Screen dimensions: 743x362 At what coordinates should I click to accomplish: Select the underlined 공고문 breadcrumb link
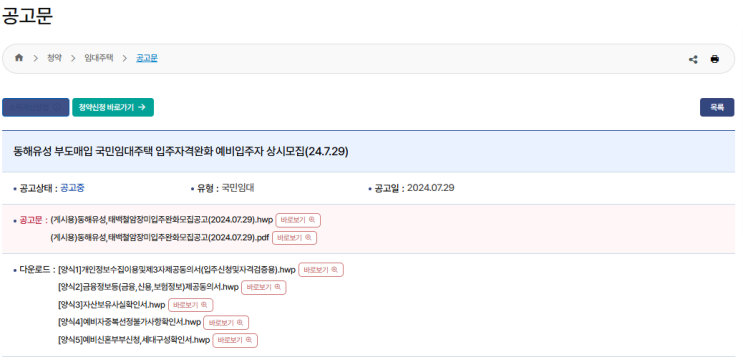(147, 58)
